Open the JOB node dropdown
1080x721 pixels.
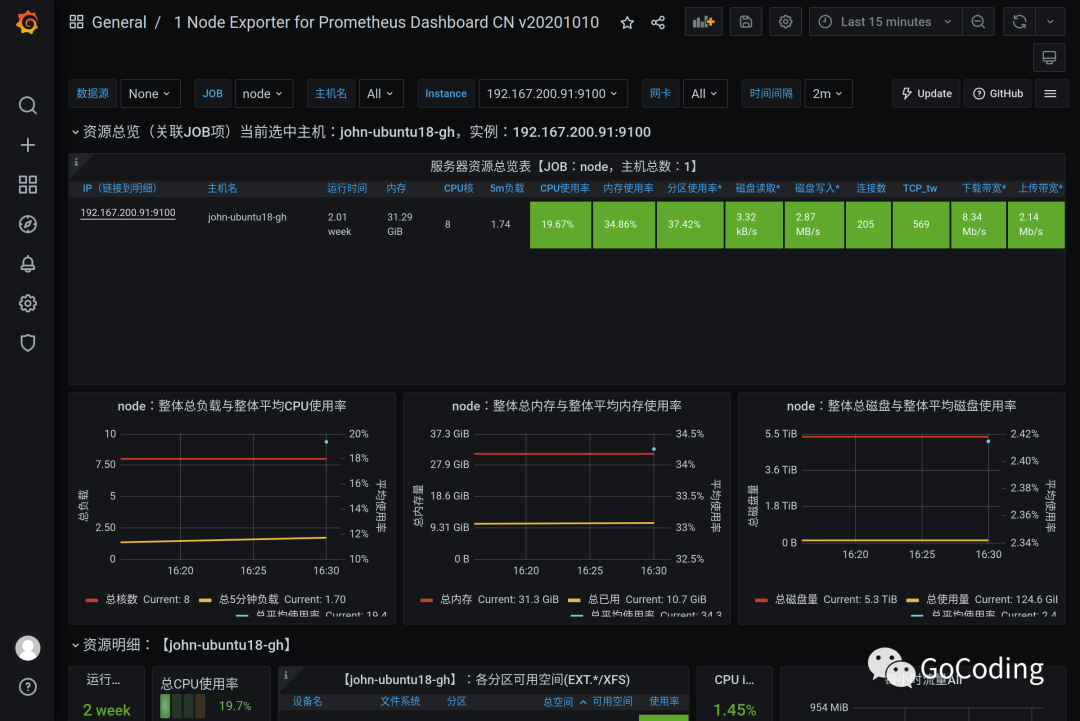point(263,94)
